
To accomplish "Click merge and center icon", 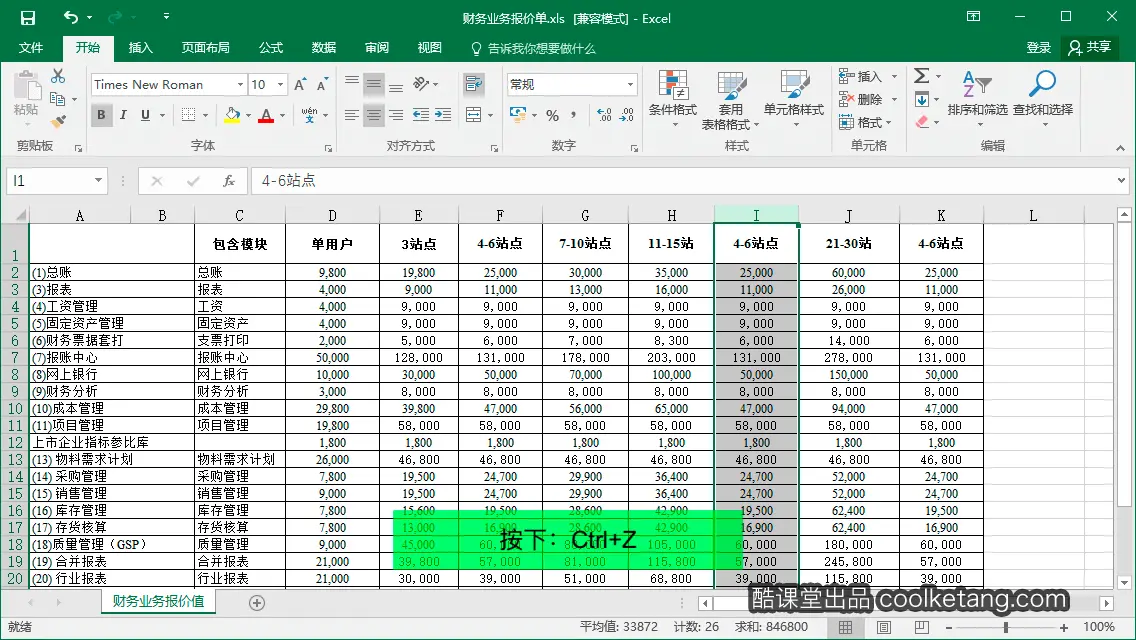I will click(x=473, y=115).
